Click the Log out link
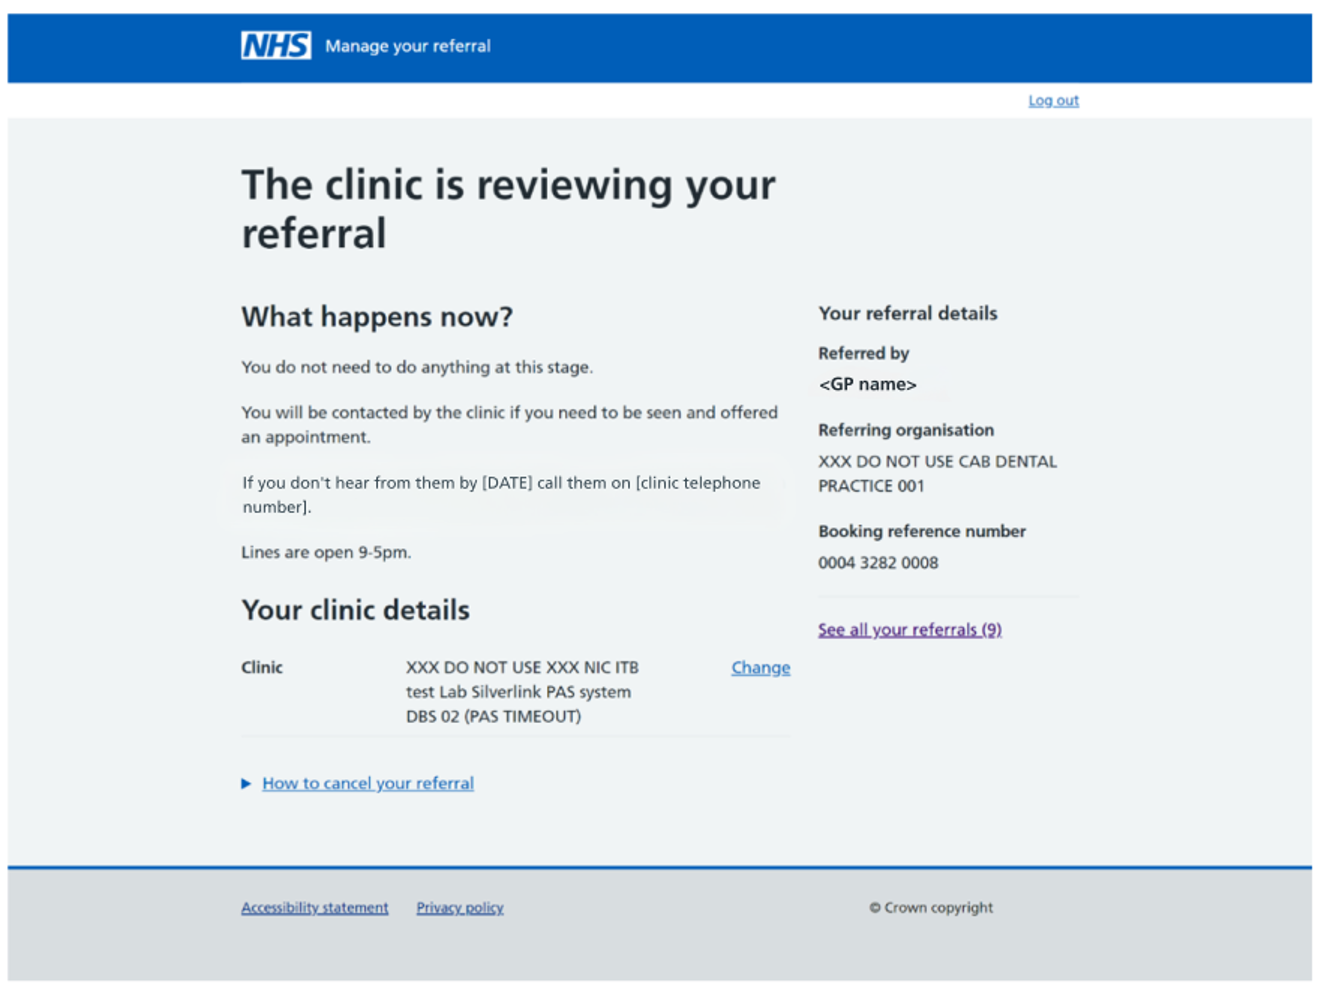1324x991 pixels. tap(1053, 100)
